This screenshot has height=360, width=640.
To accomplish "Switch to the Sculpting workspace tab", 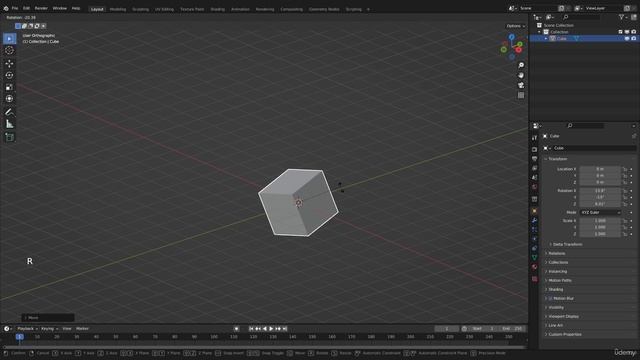I will [x=140, y=9].
